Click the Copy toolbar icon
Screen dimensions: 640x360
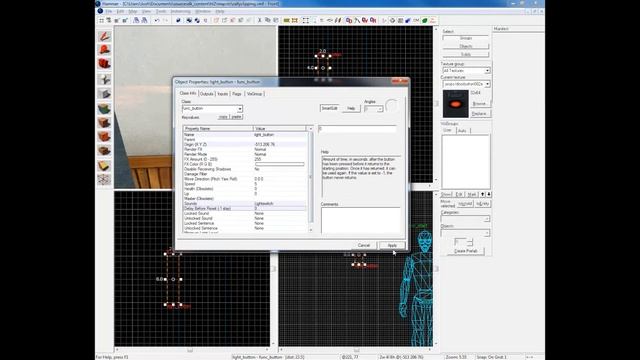pos(268,20)
